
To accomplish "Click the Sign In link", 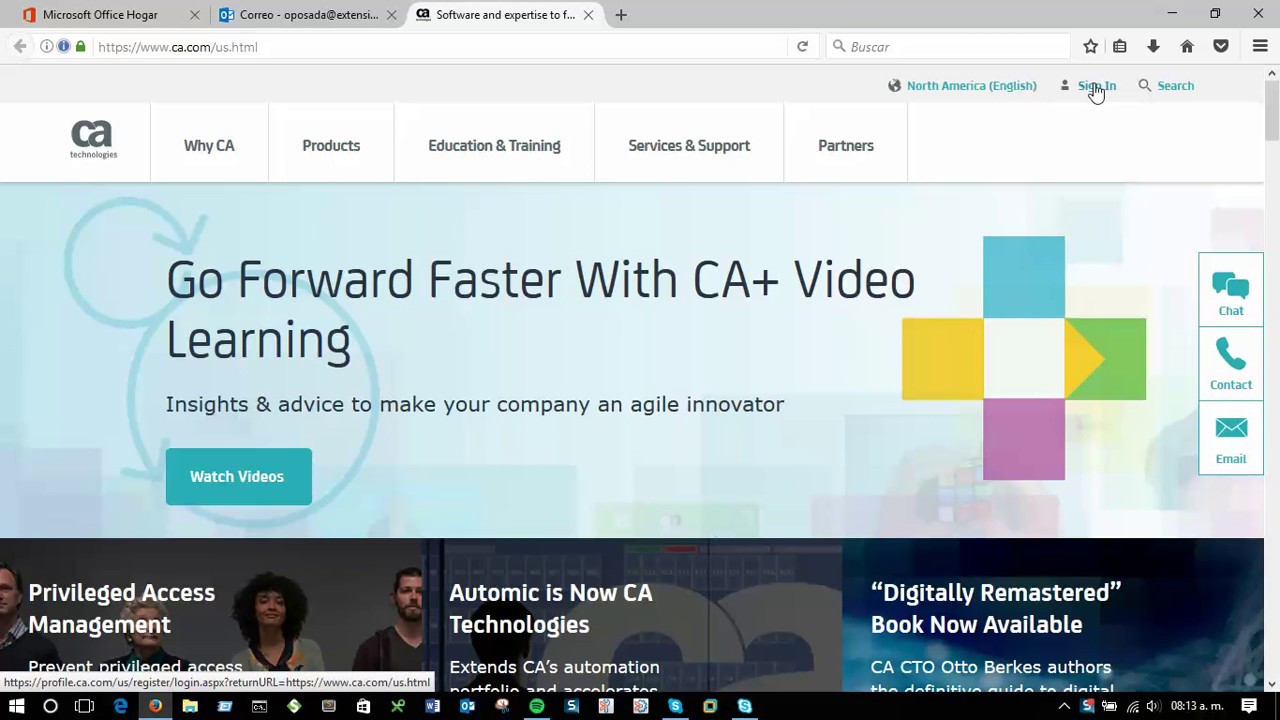I will [x=1097, y=85].
